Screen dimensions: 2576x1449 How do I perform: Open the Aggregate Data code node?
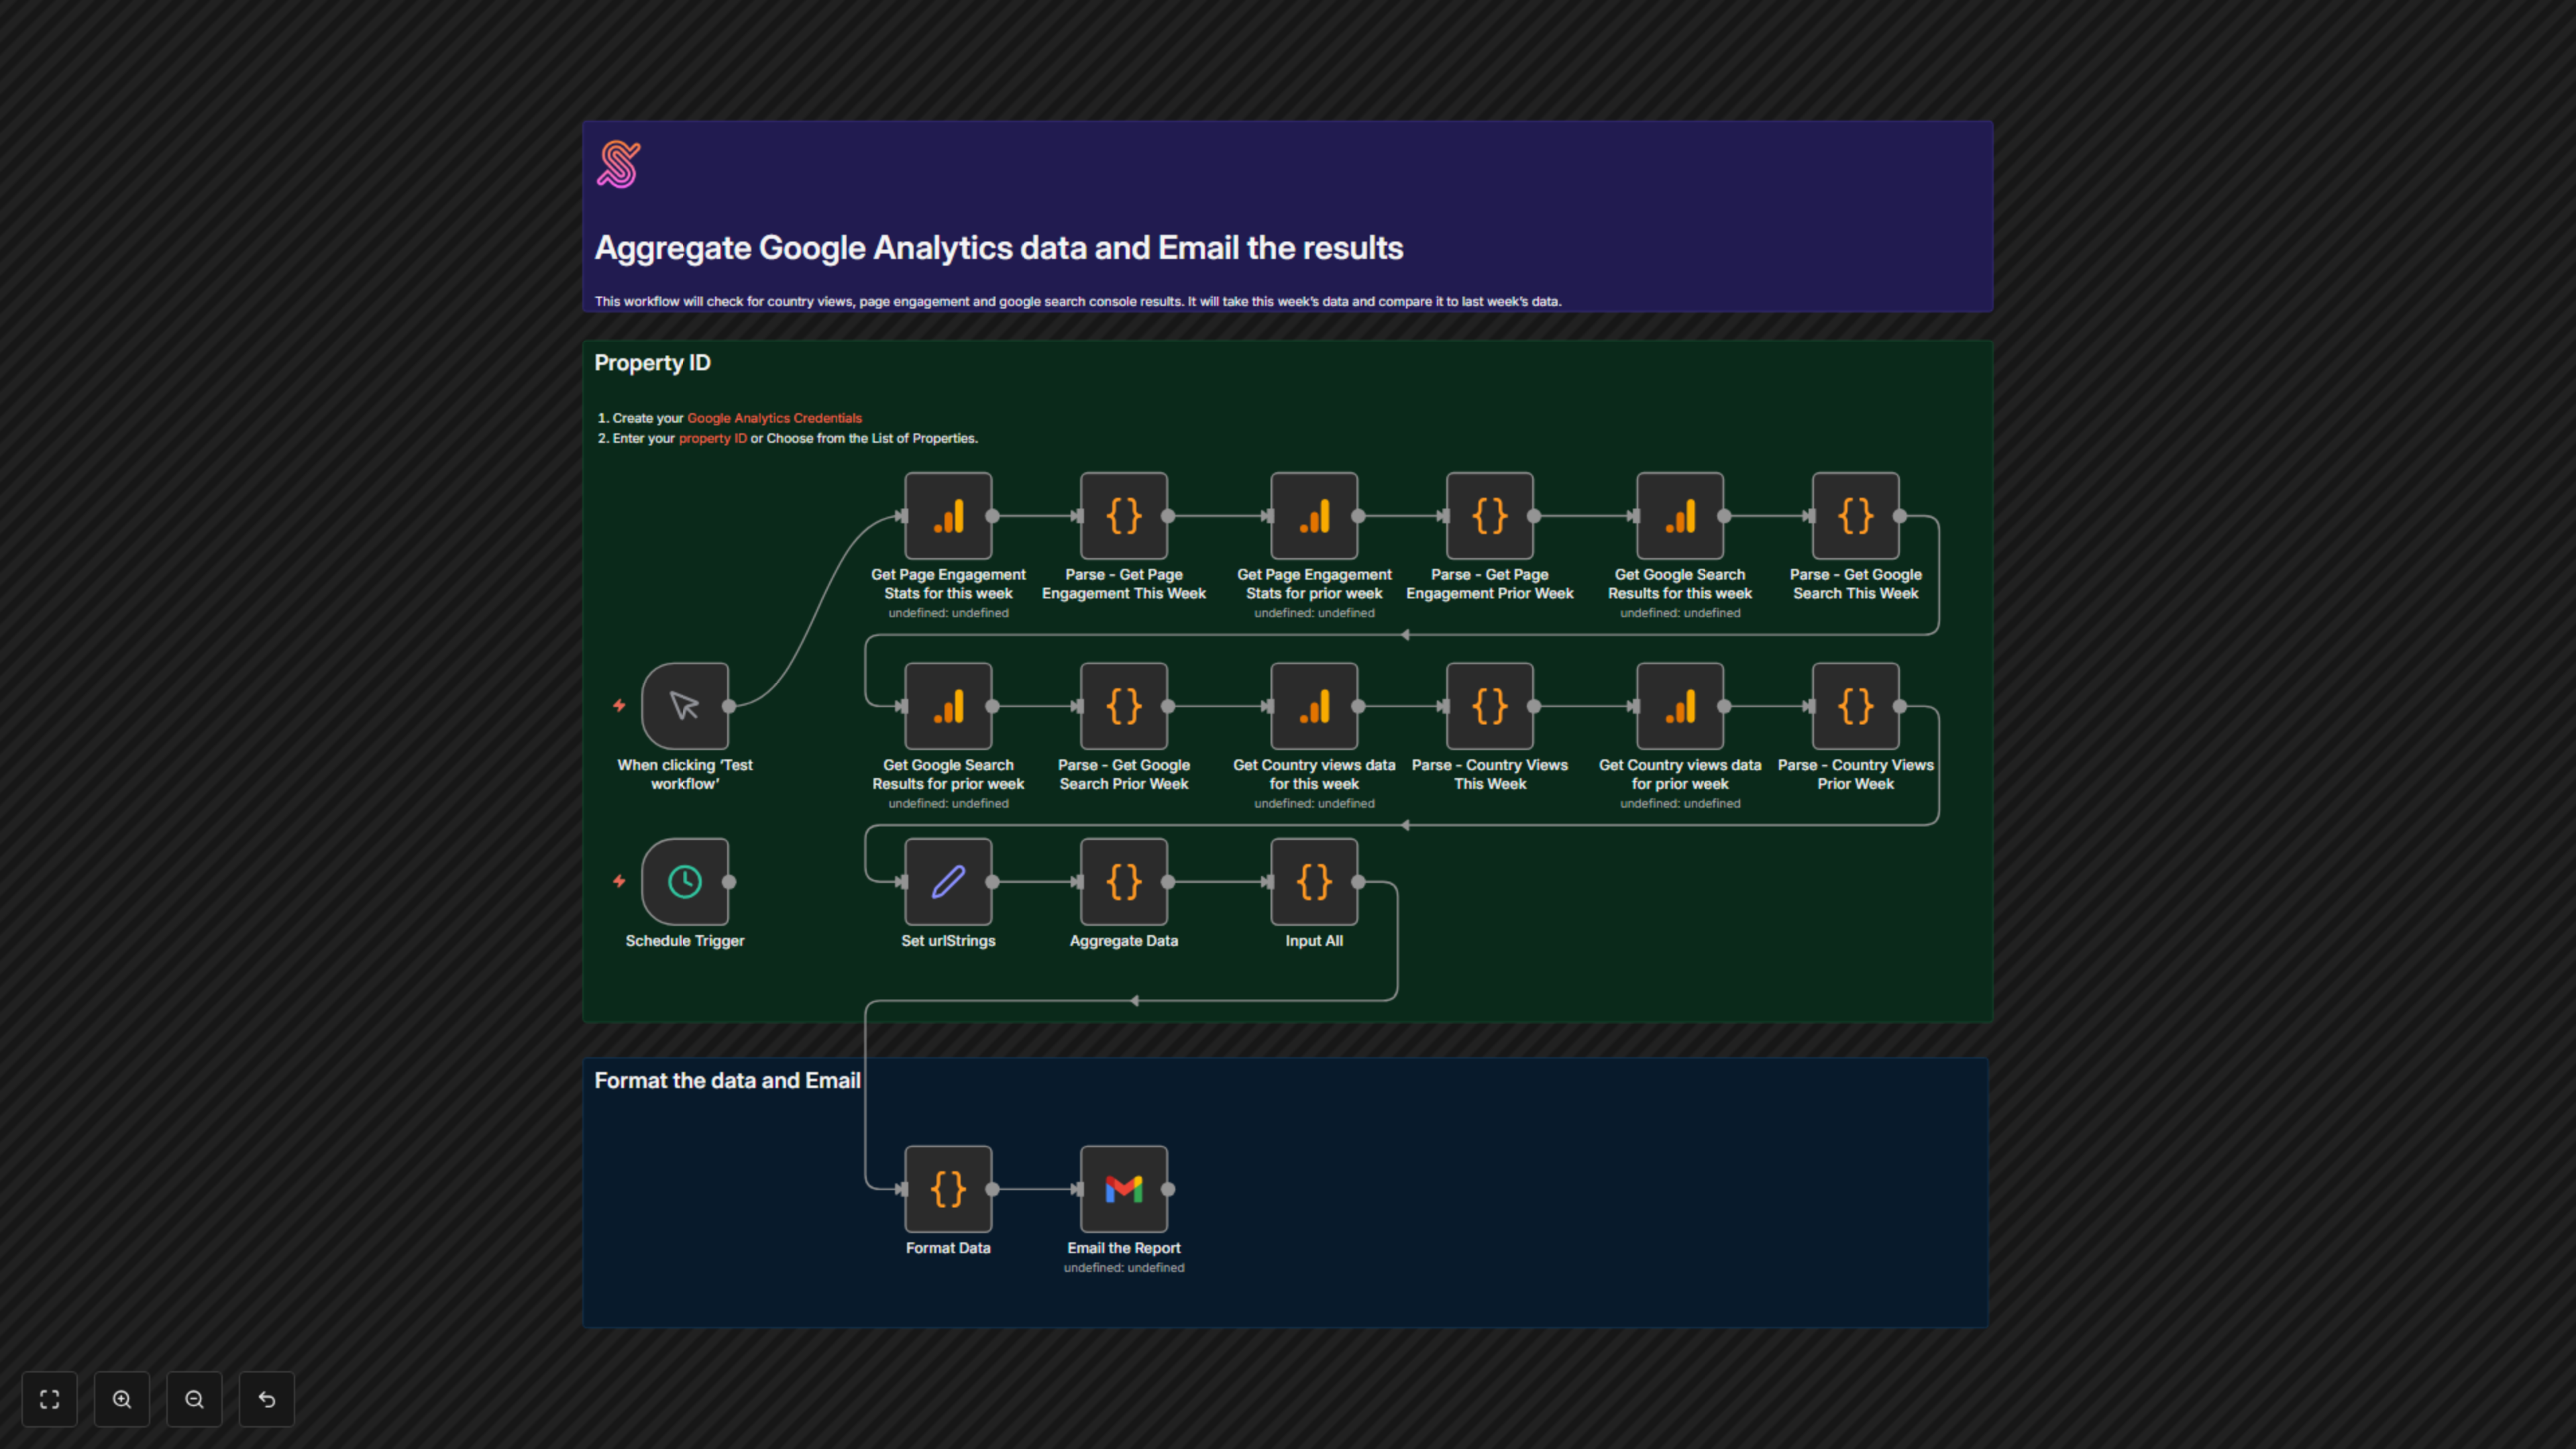[1124, 881]
